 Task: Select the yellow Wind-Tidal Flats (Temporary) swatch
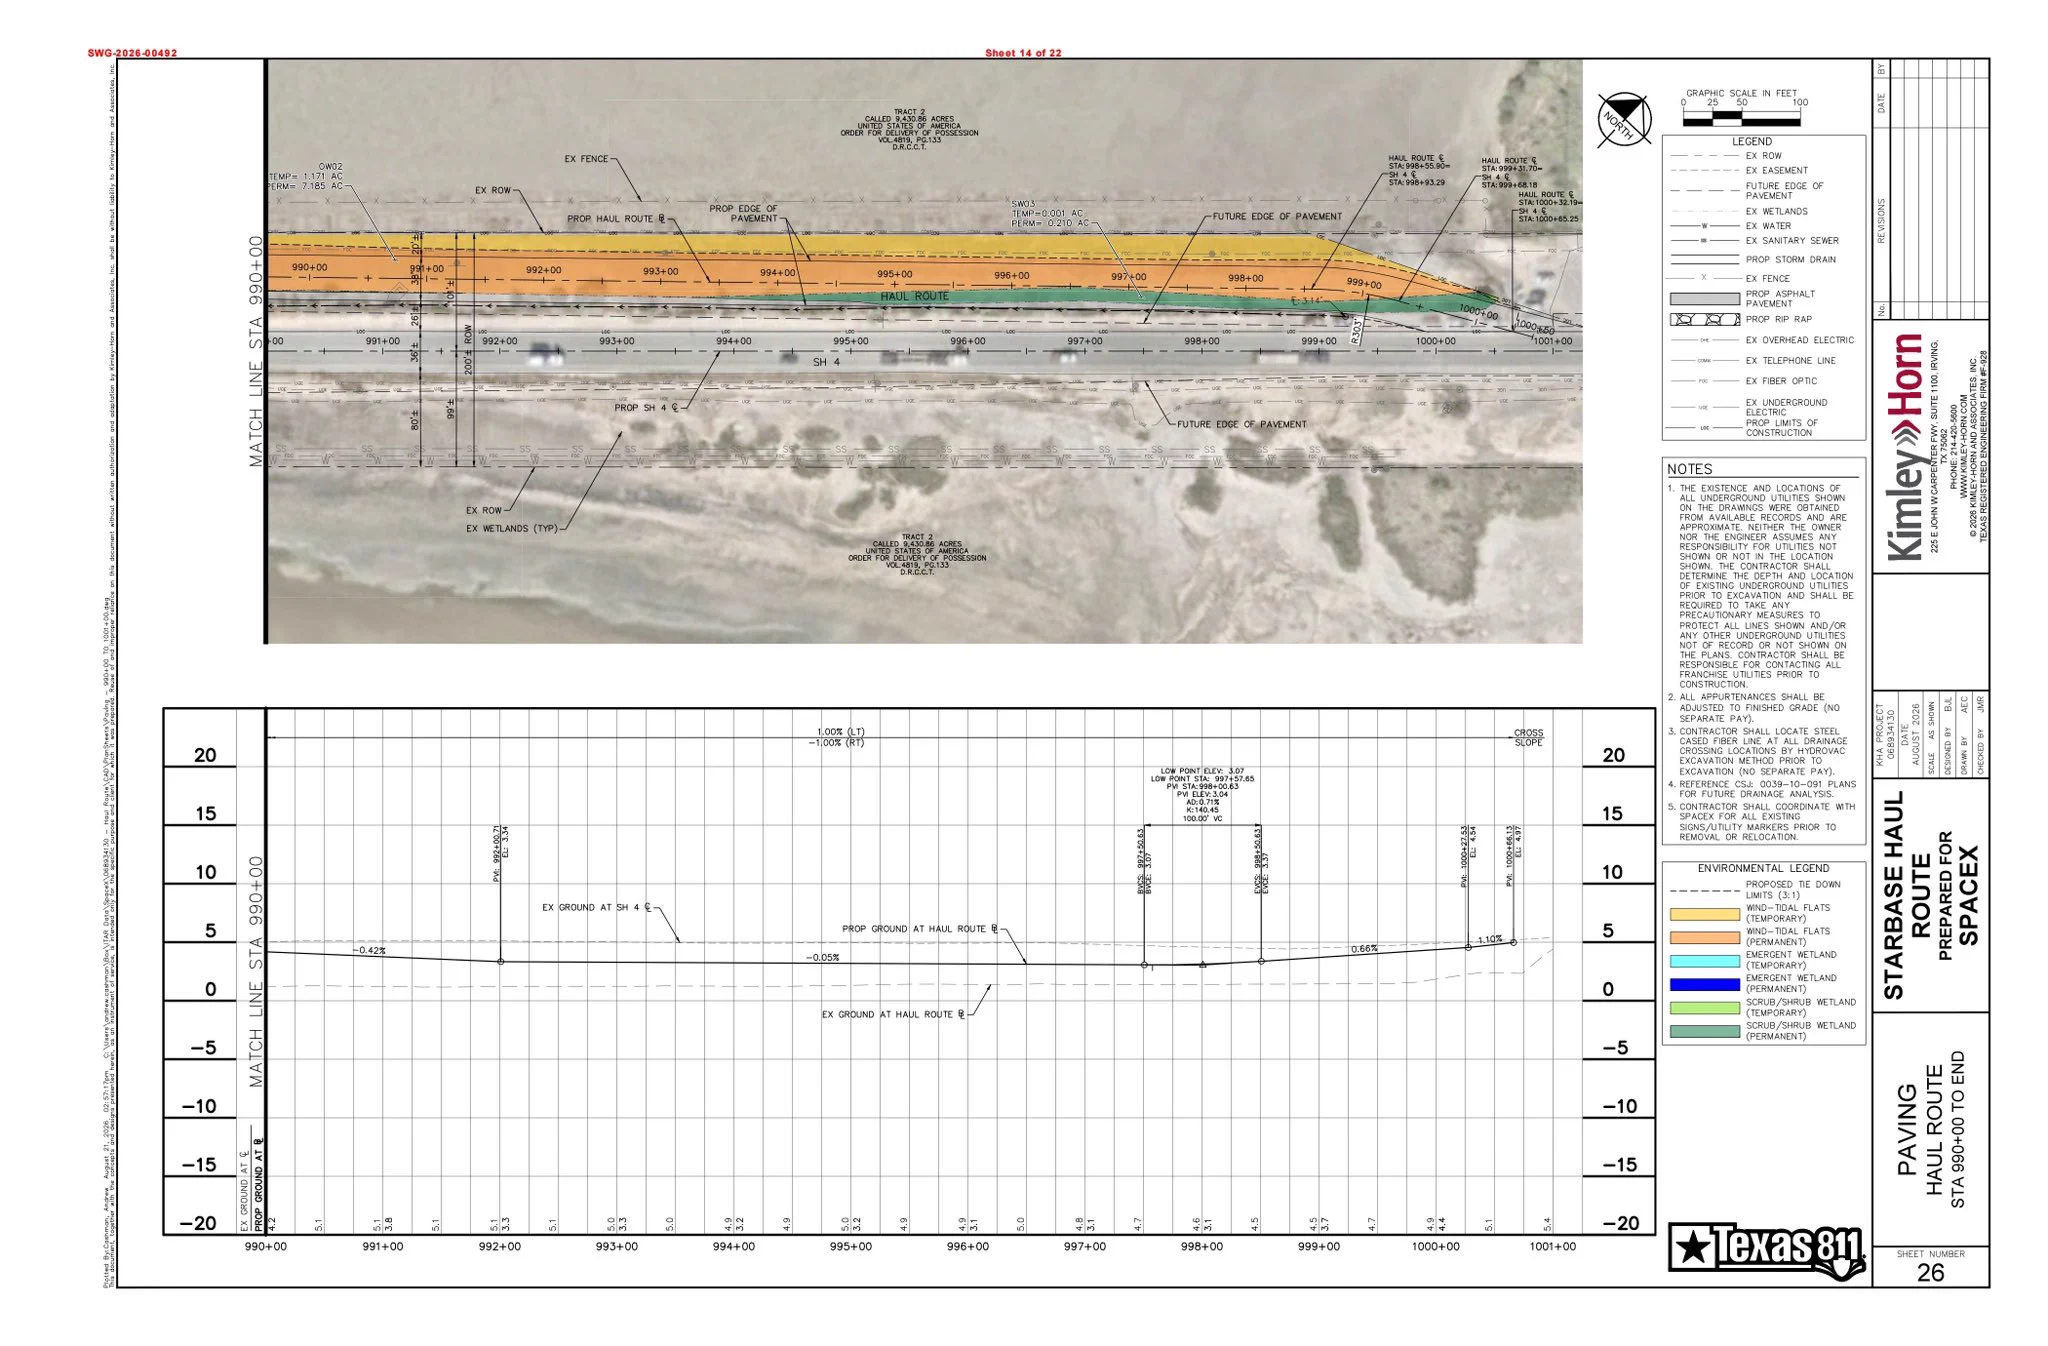[1704, 914]
